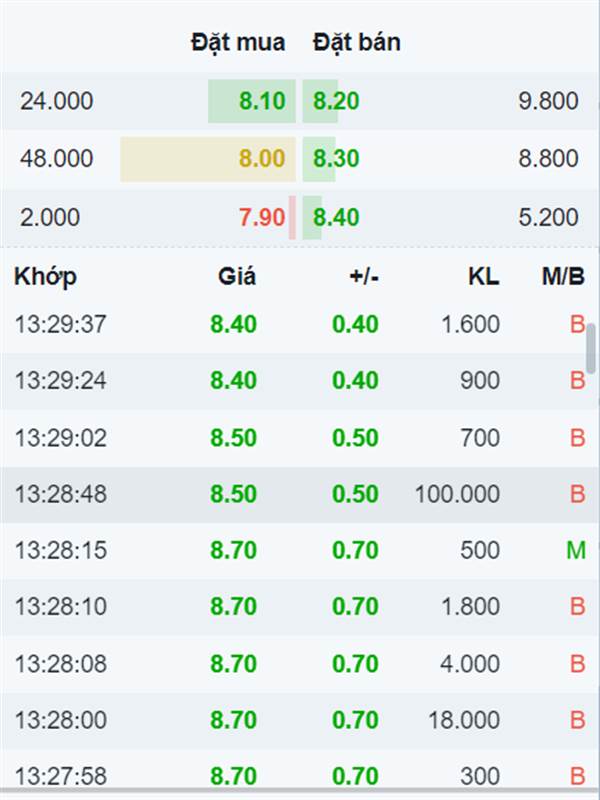This screenshot has width=600, height=800.
Task: Click the 5.200 ask volume
Action: coord(548,218)
